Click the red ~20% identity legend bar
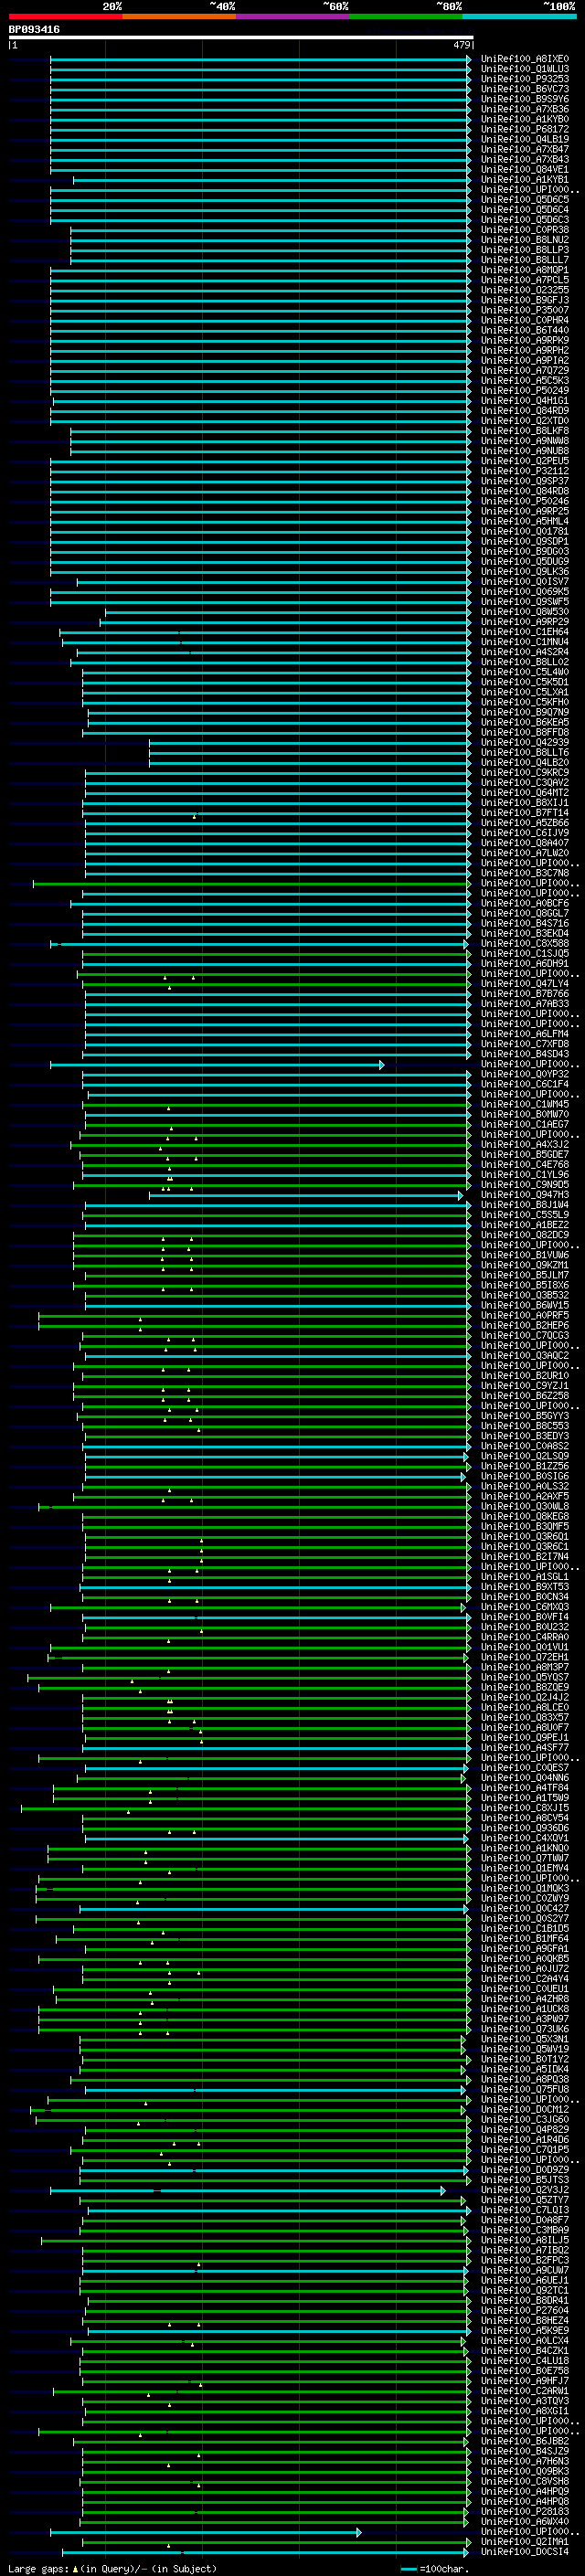Image resolution: width=585 pixels, height=2576 pixels. 65,16
